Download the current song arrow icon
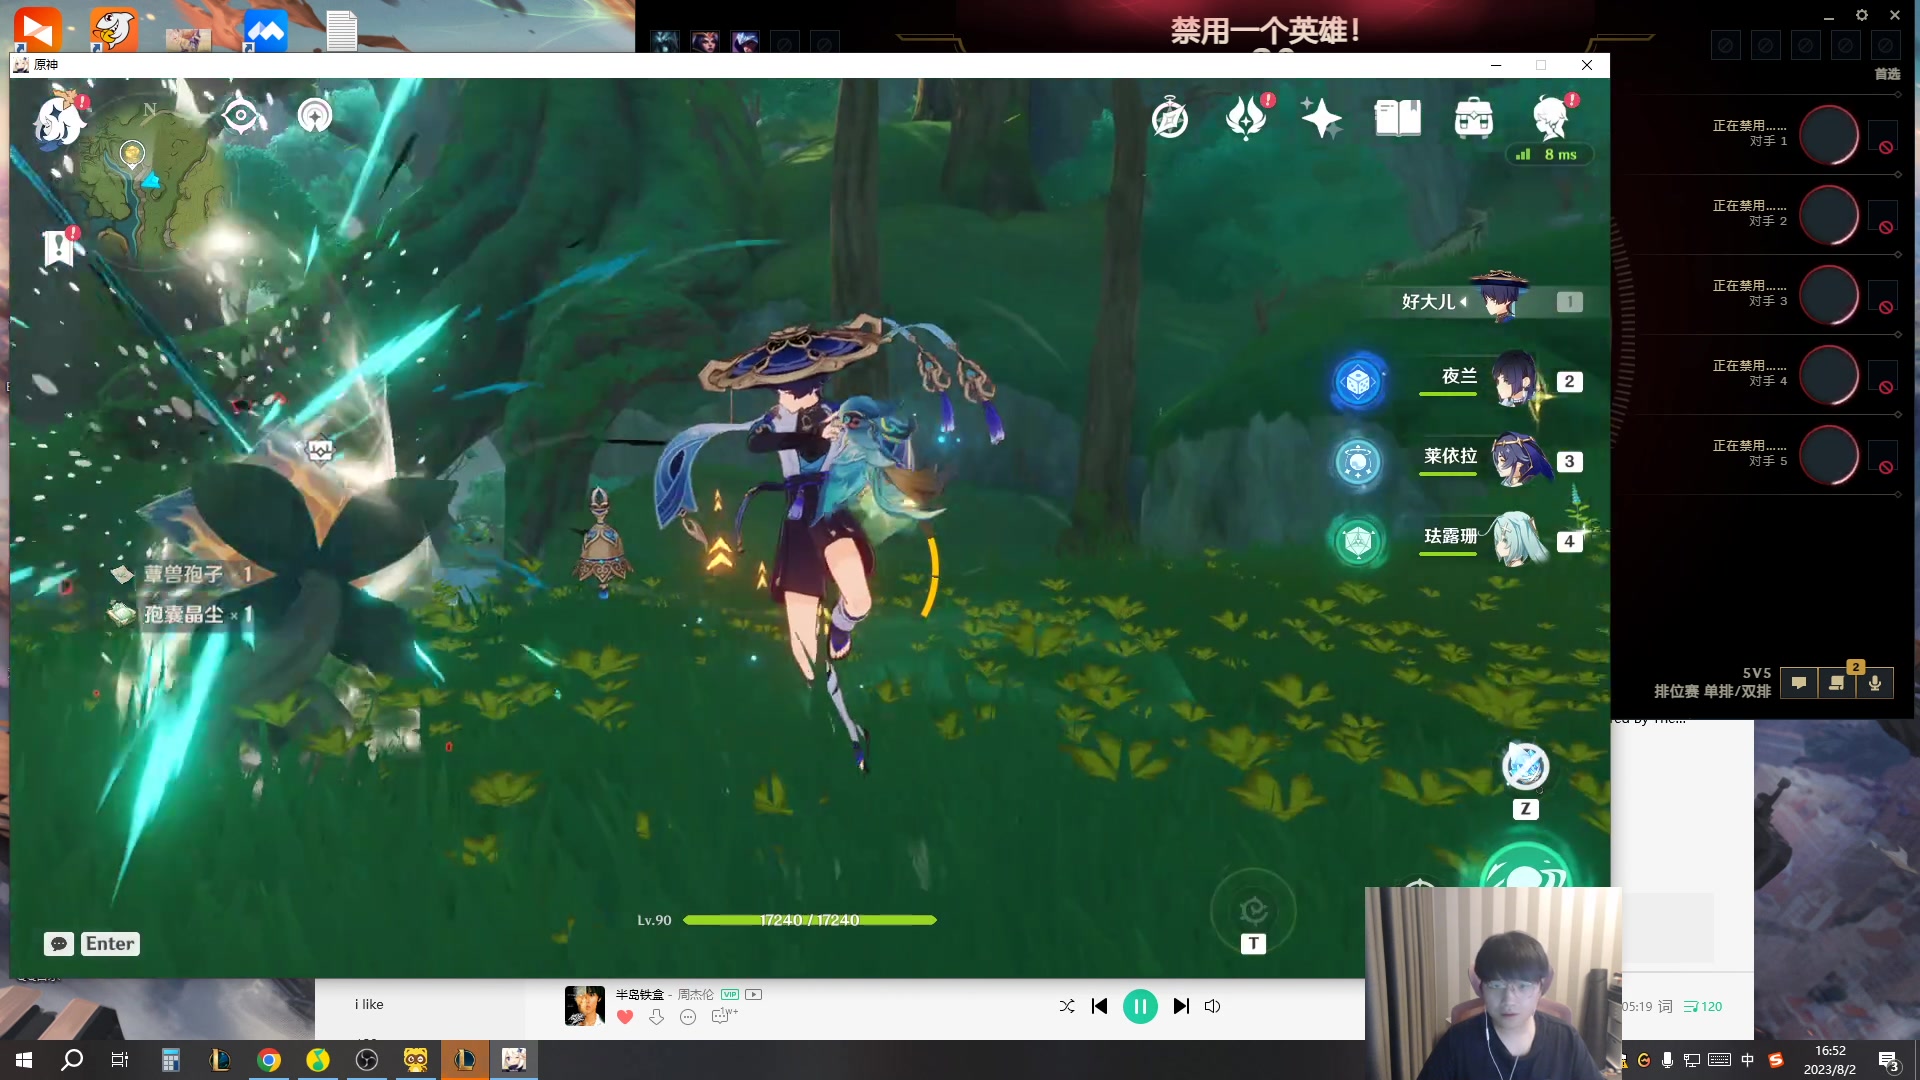The width and height of the screenshot is (1920, 1080). 656,1017
